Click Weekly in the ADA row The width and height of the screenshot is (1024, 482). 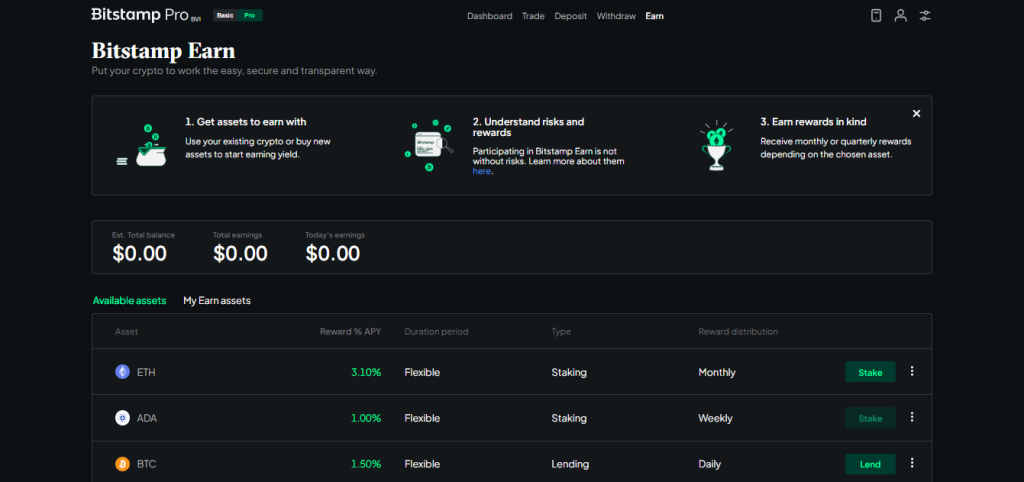tap(715, 418)
